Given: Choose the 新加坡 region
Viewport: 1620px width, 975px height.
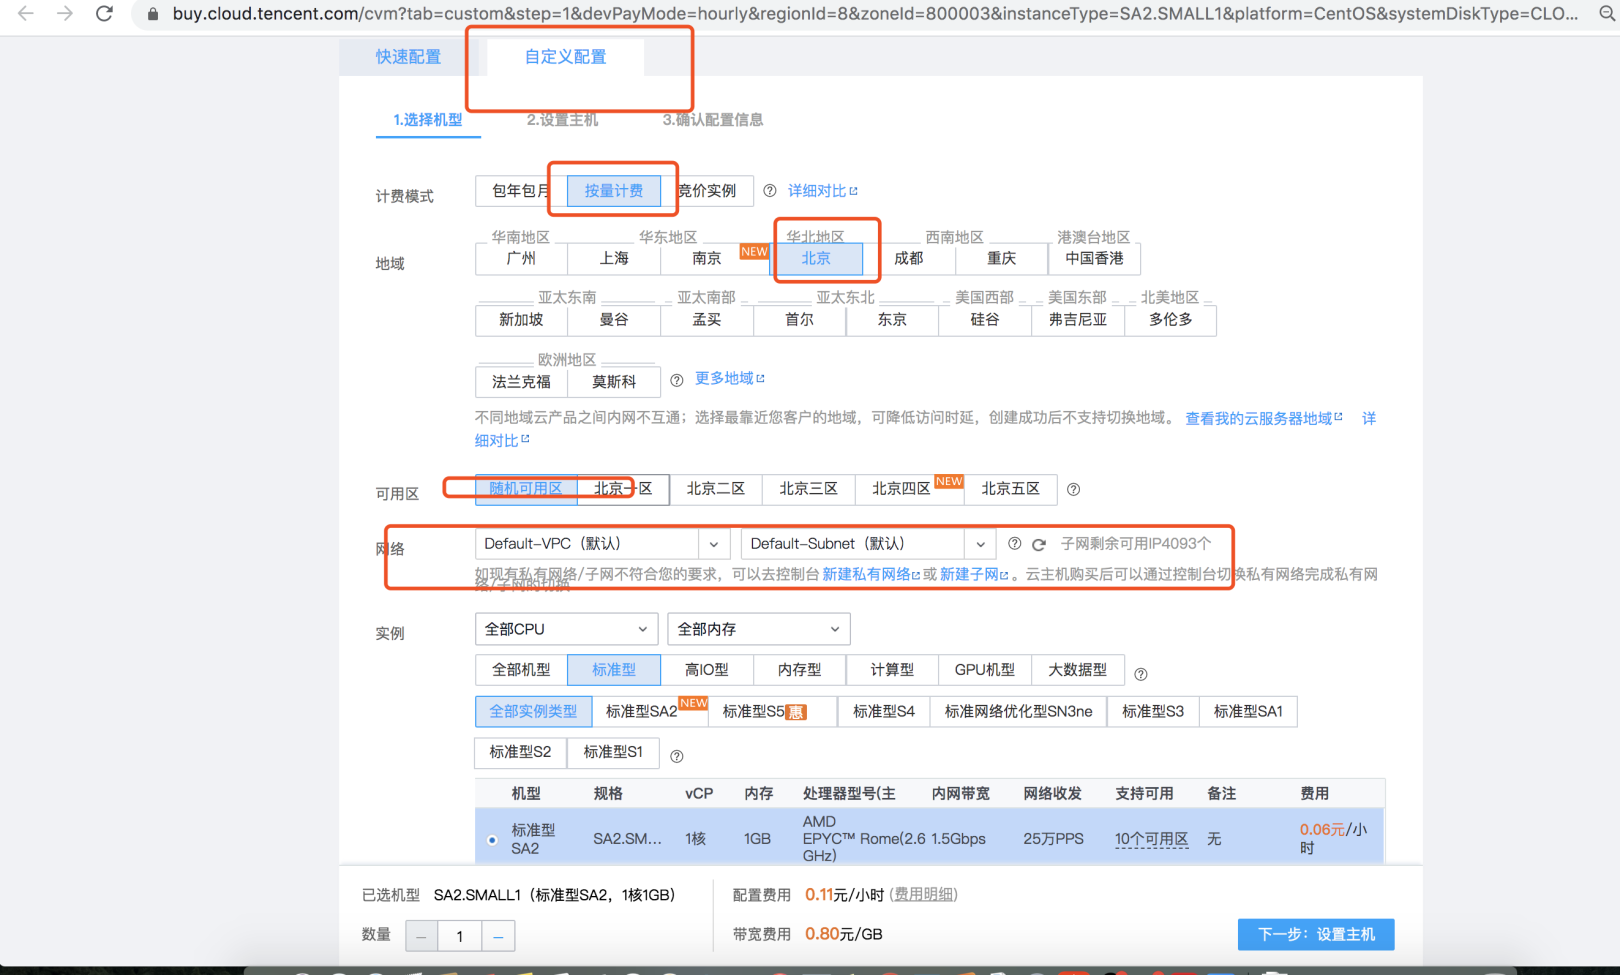Looking at the screenshot, I should (x=521, y=319).
